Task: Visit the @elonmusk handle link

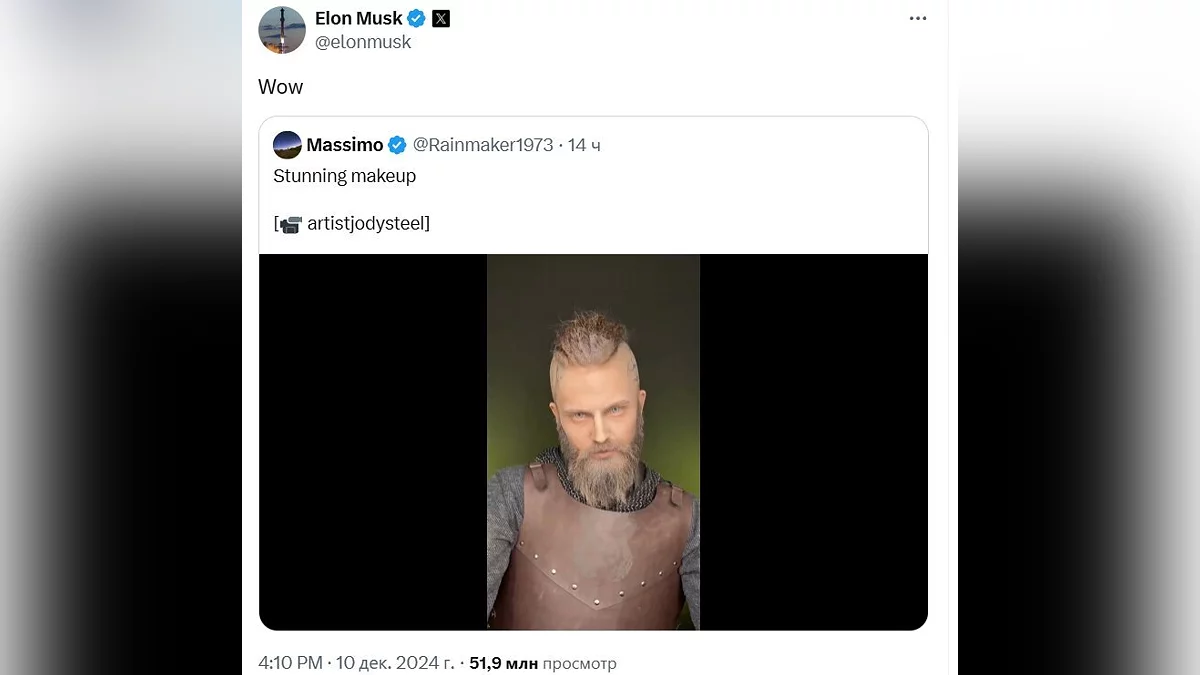Action: (x=363, y=42)
